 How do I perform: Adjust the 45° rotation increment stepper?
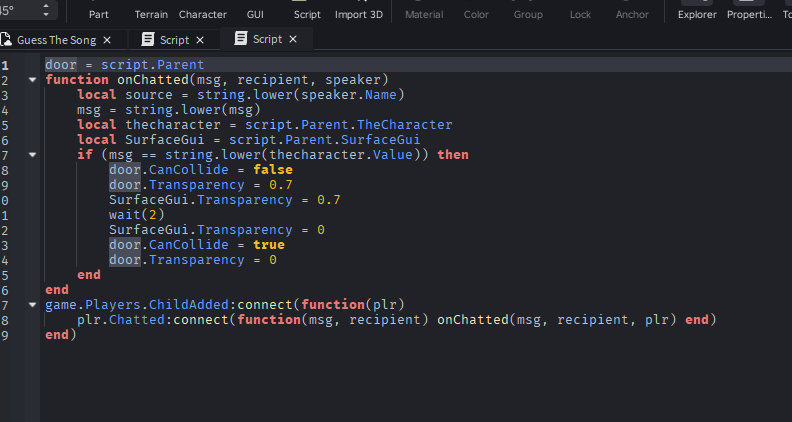click(x=46, y=10)
